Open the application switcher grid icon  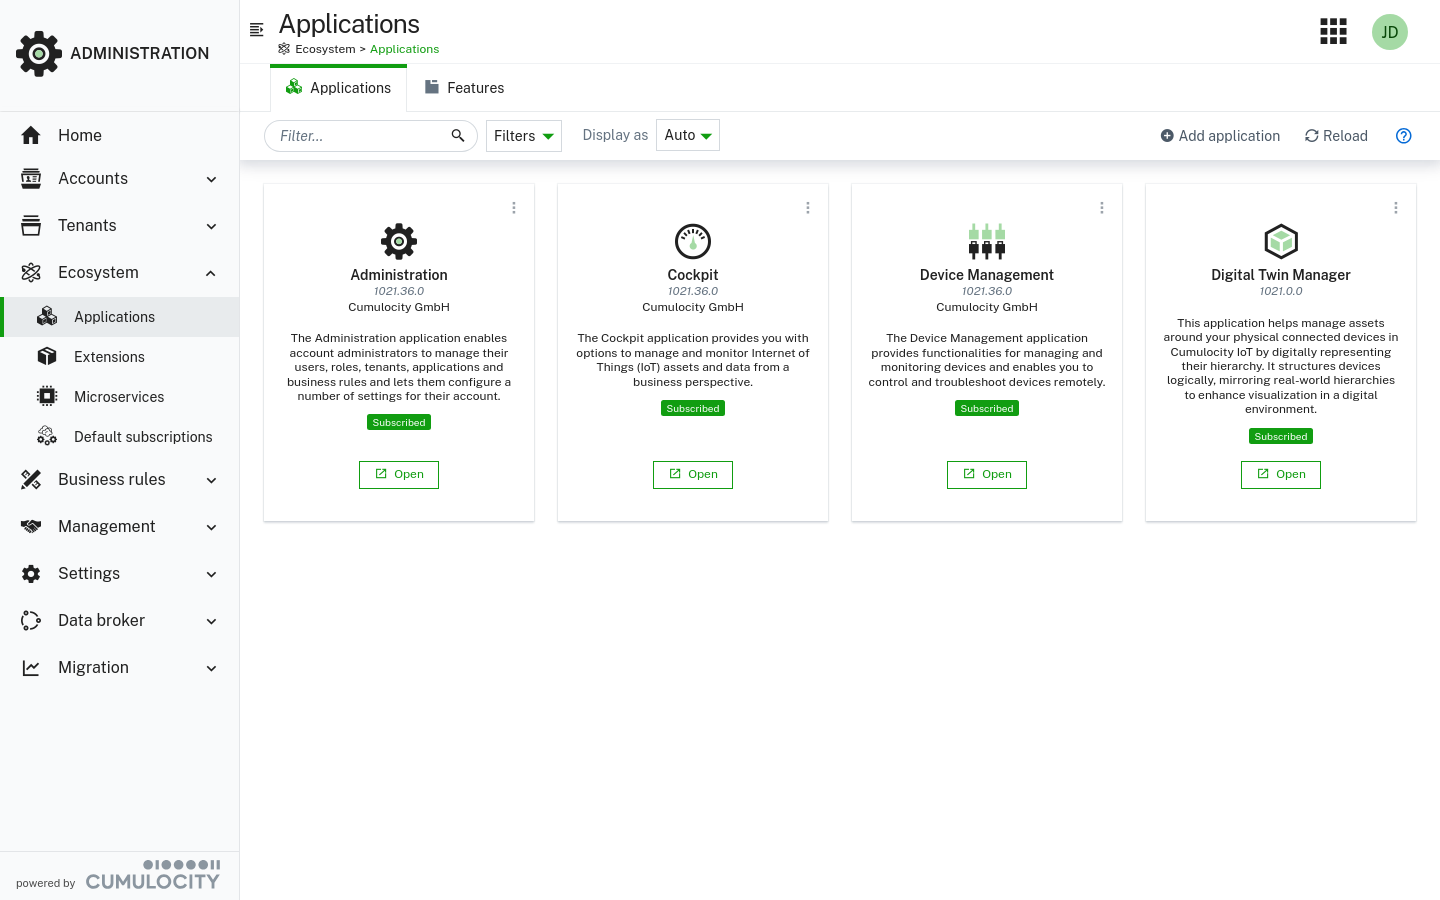(x=1333, y=31)
